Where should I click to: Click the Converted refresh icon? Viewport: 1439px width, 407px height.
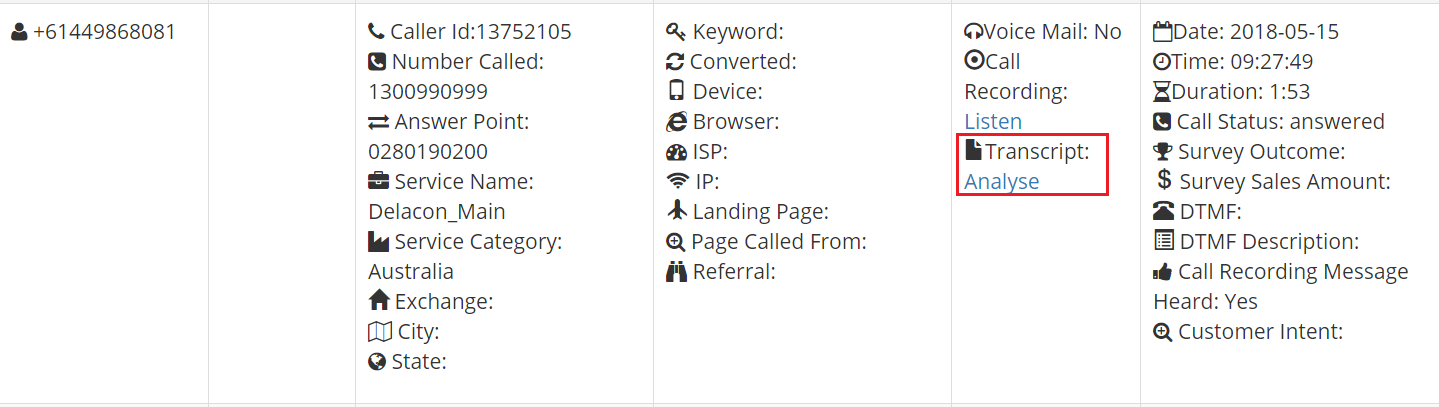tap(674, 62)
